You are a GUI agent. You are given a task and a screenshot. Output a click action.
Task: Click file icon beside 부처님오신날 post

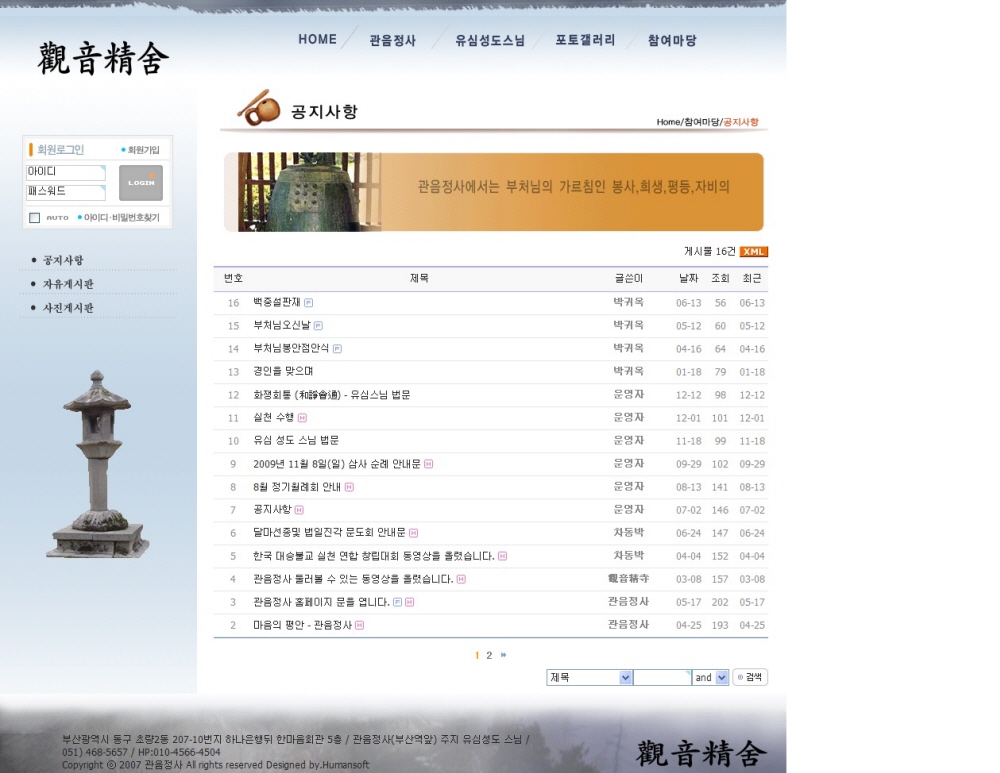[318, 326]
